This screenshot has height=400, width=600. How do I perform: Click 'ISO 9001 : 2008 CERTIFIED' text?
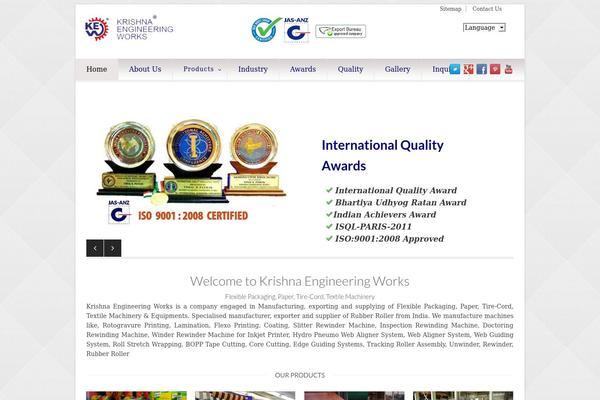click(193, 216)
